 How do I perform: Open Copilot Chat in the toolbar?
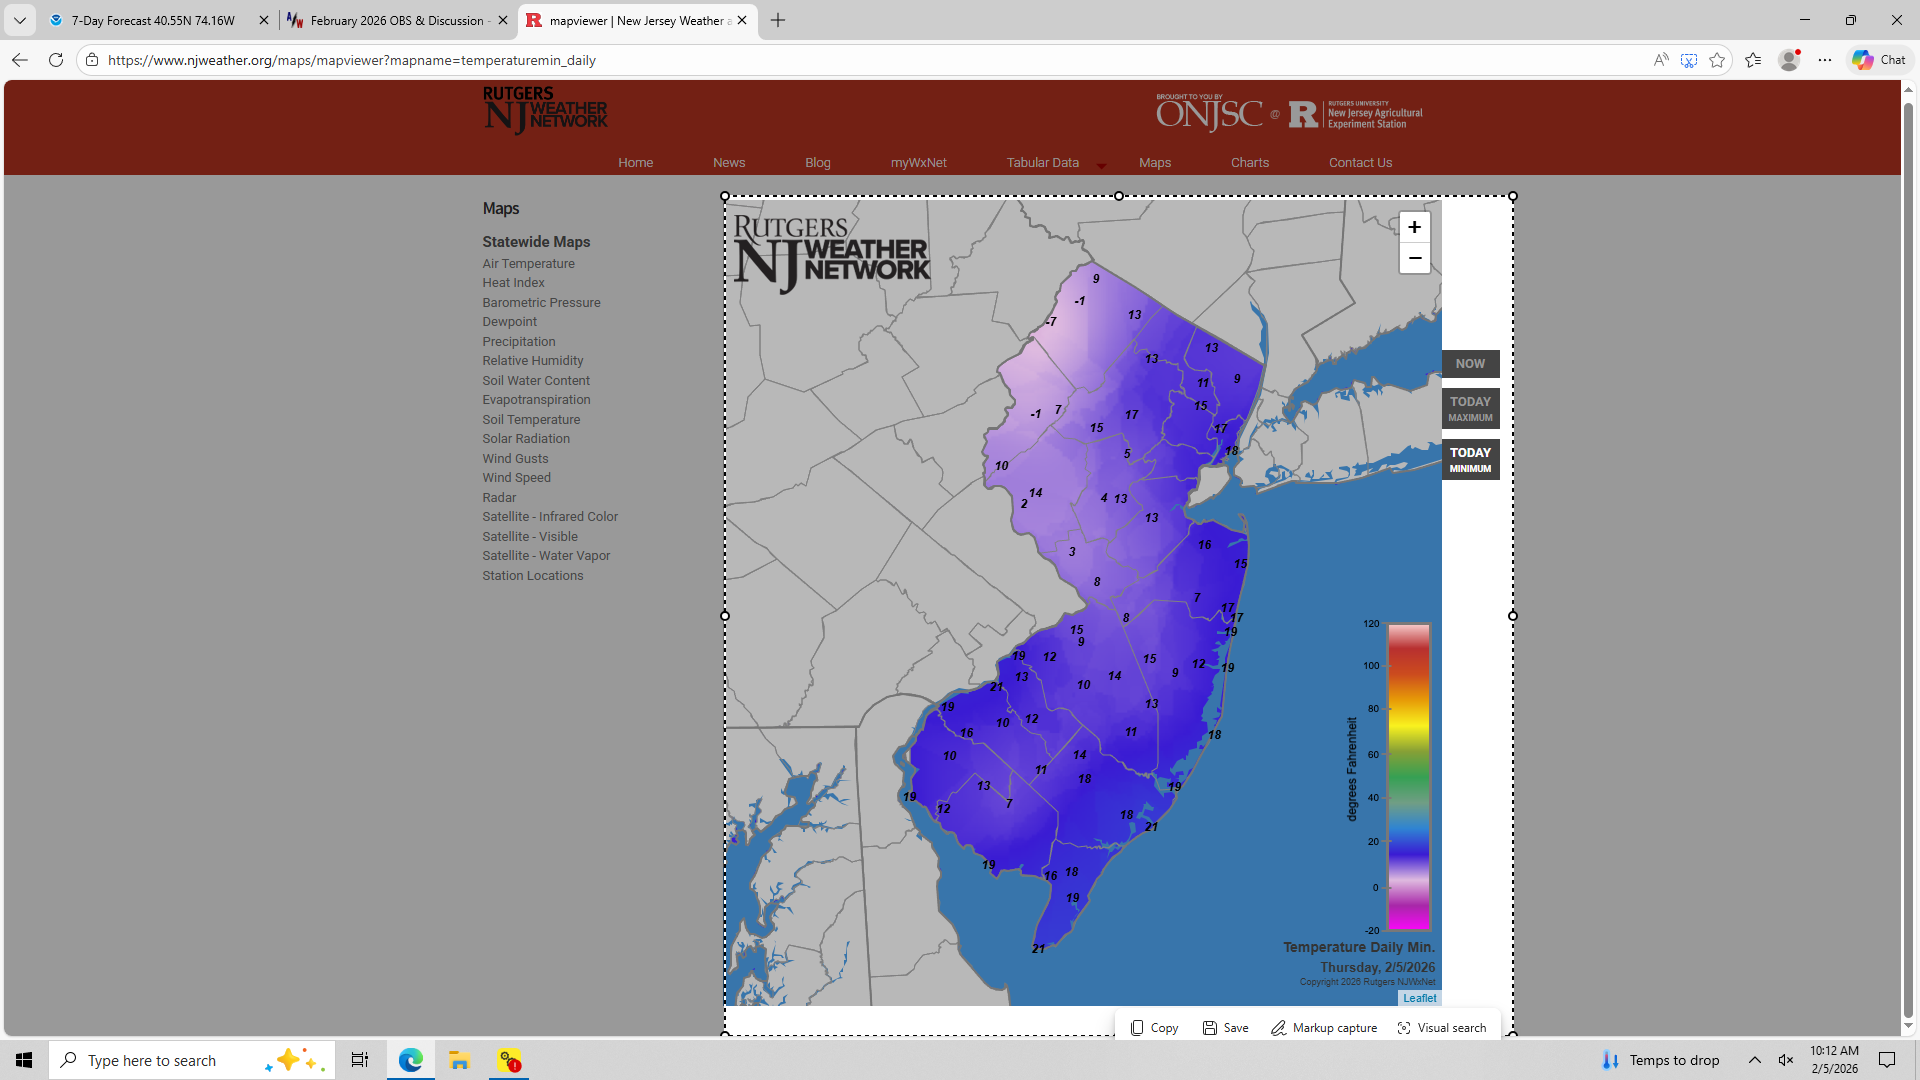[x=1879, y=60]
